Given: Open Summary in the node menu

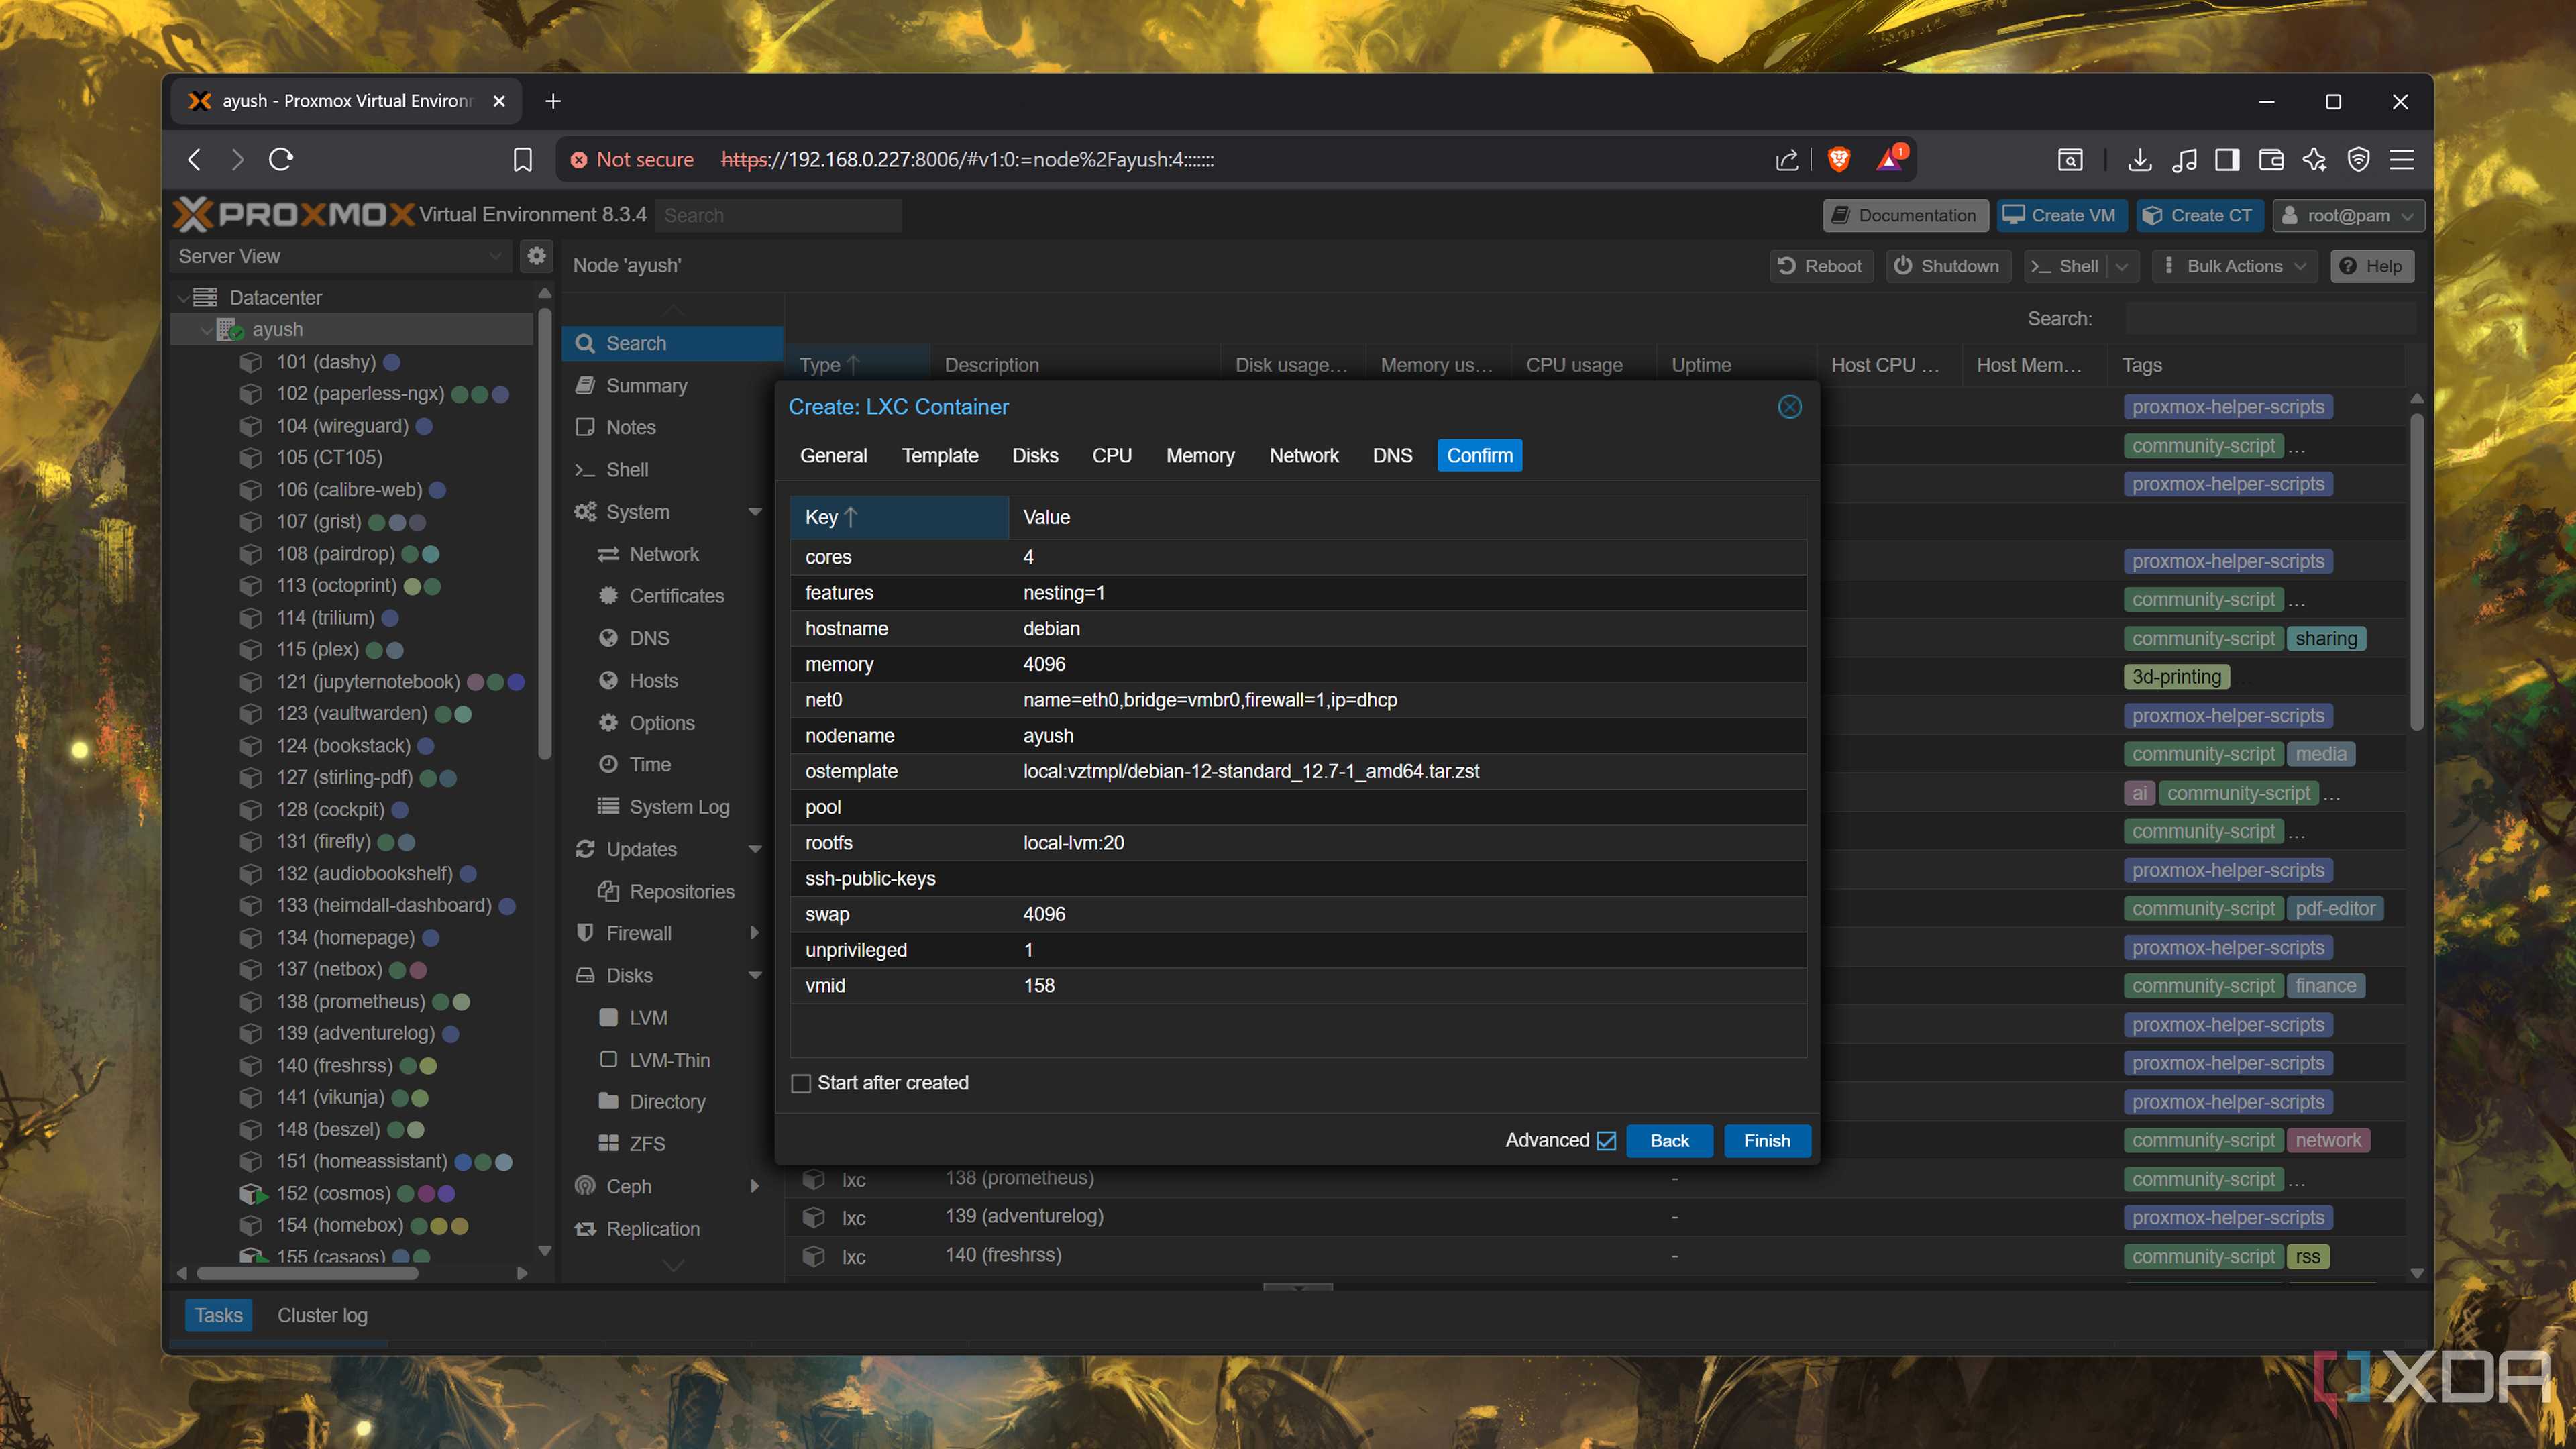Looking at the screenshot, I should click(646, 386).
